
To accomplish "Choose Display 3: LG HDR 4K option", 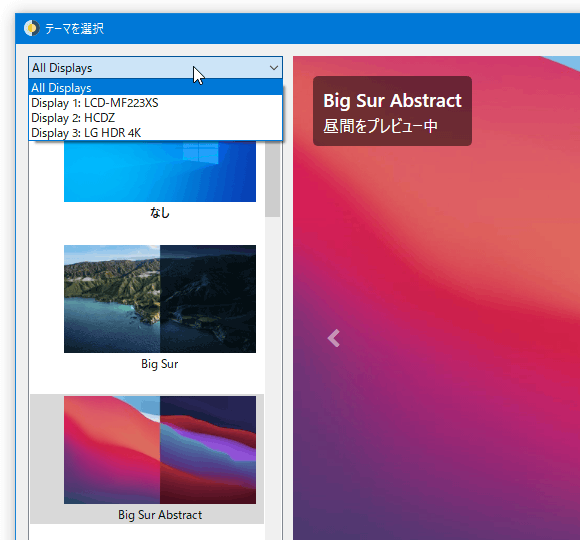I will coord(155,132).
